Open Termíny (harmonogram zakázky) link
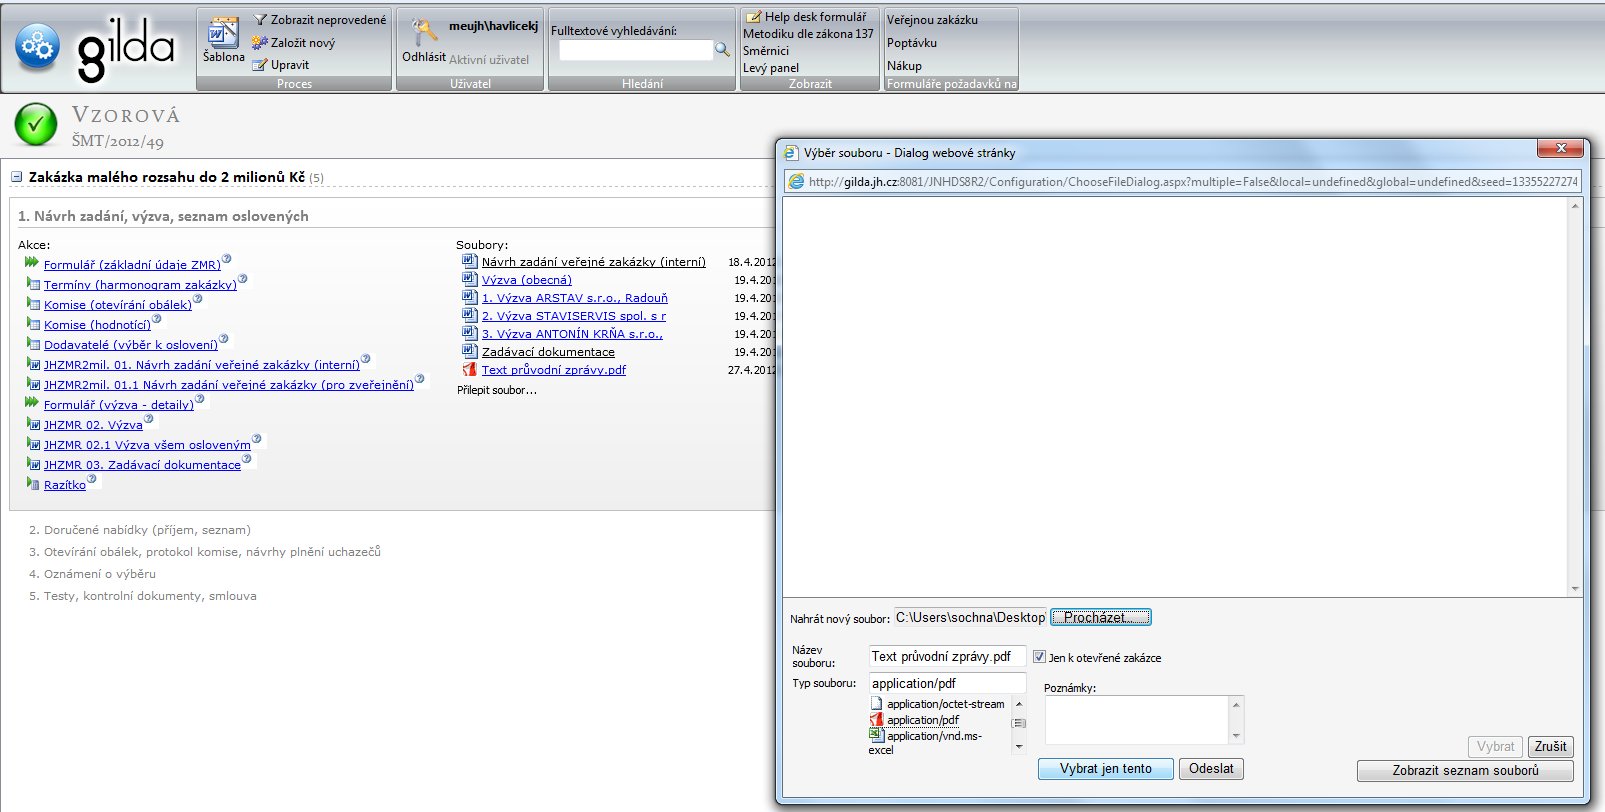The height and width of the screenshot is (812, 1605). [x=140, y=285]
